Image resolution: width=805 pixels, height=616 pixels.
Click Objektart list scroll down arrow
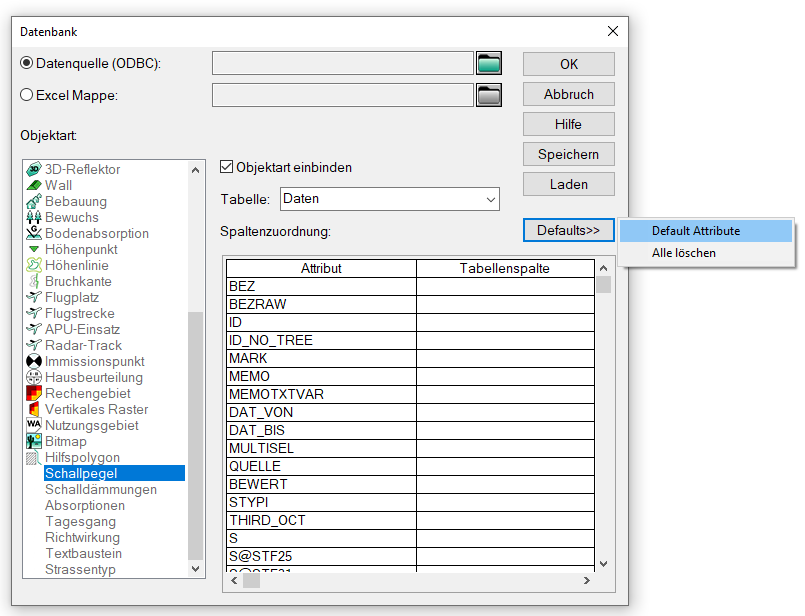point(195,568)
